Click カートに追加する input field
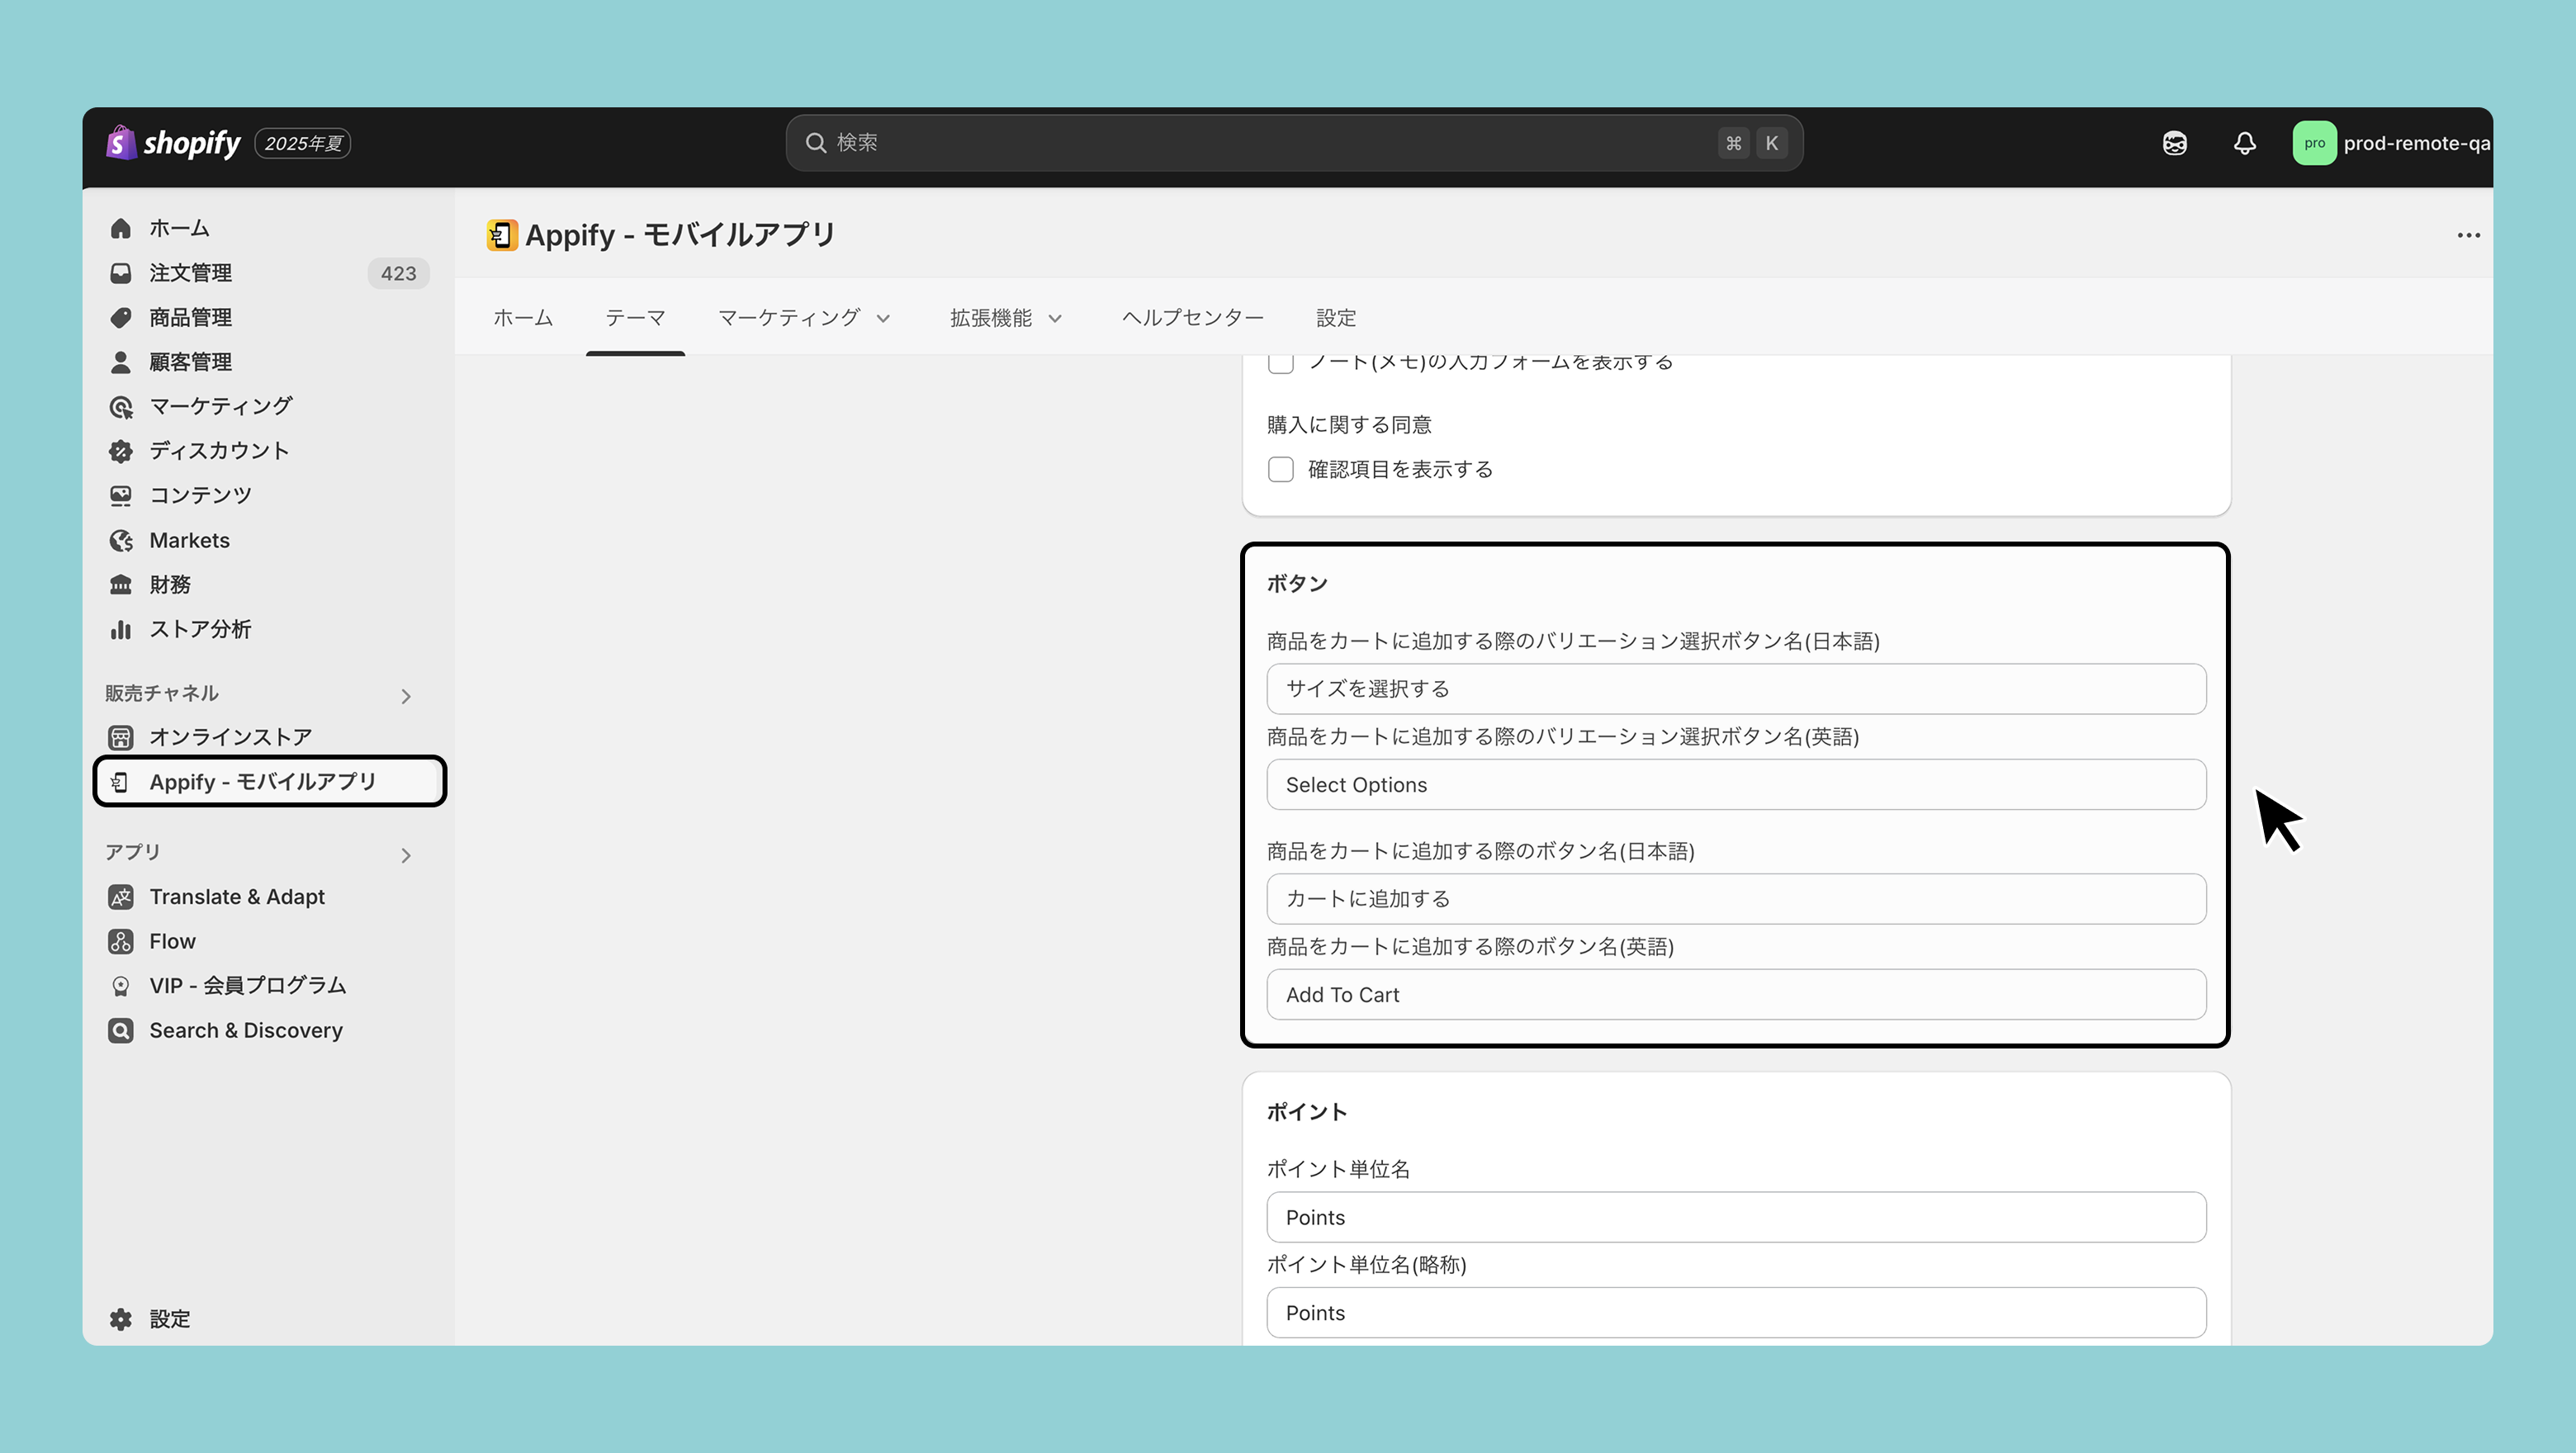 pyautogui.click(x=1736, y=899)
